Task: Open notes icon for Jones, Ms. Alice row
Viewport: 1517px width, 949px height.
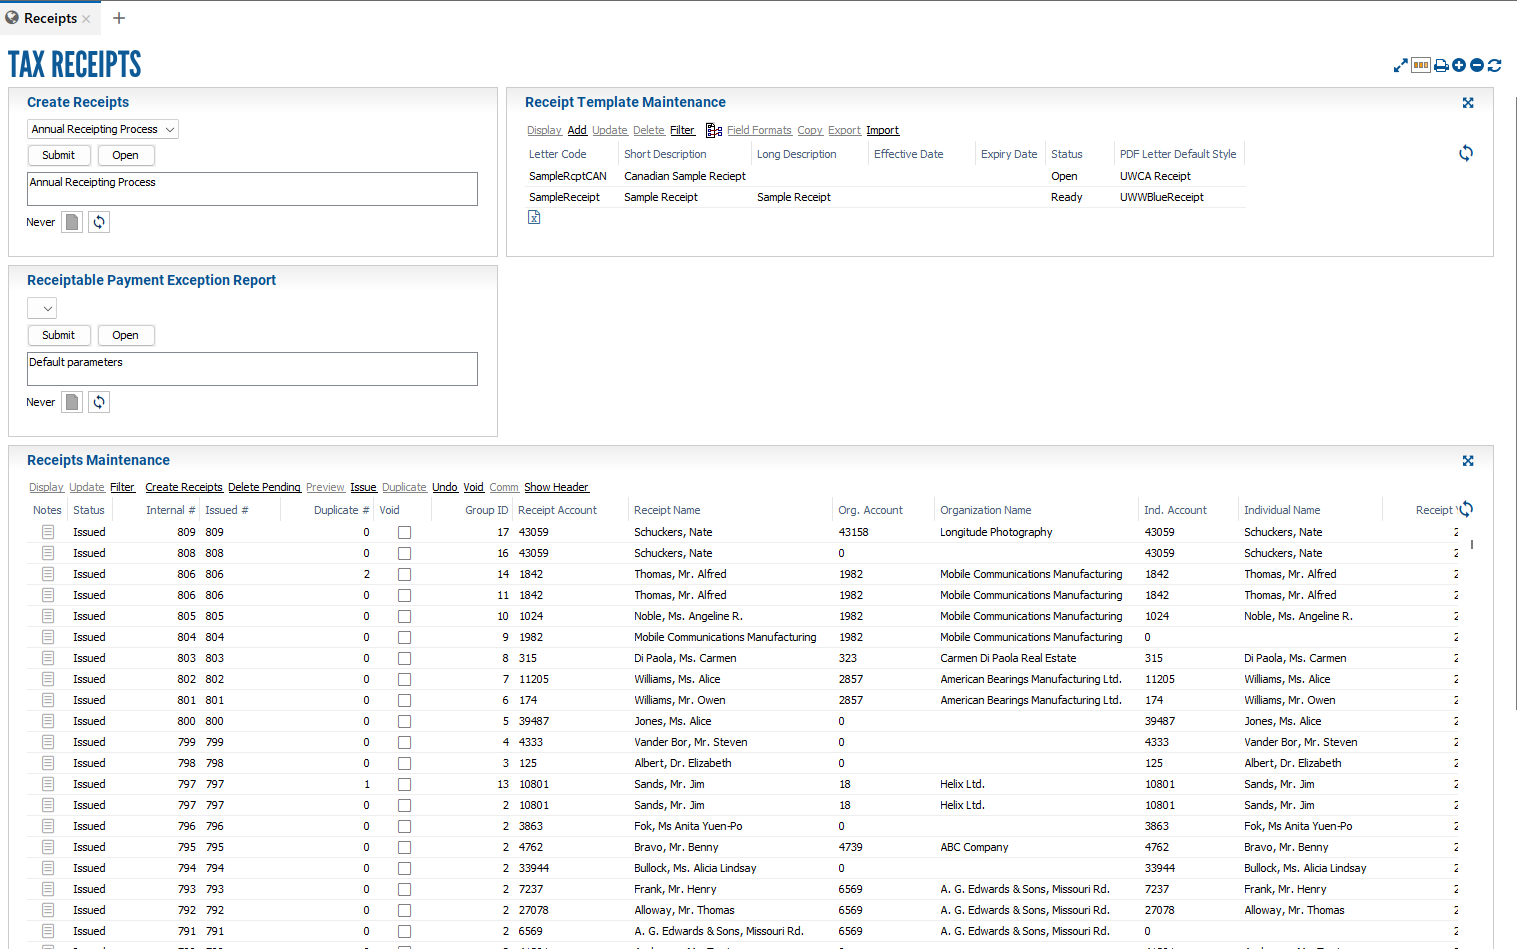Action: [48, 721]
